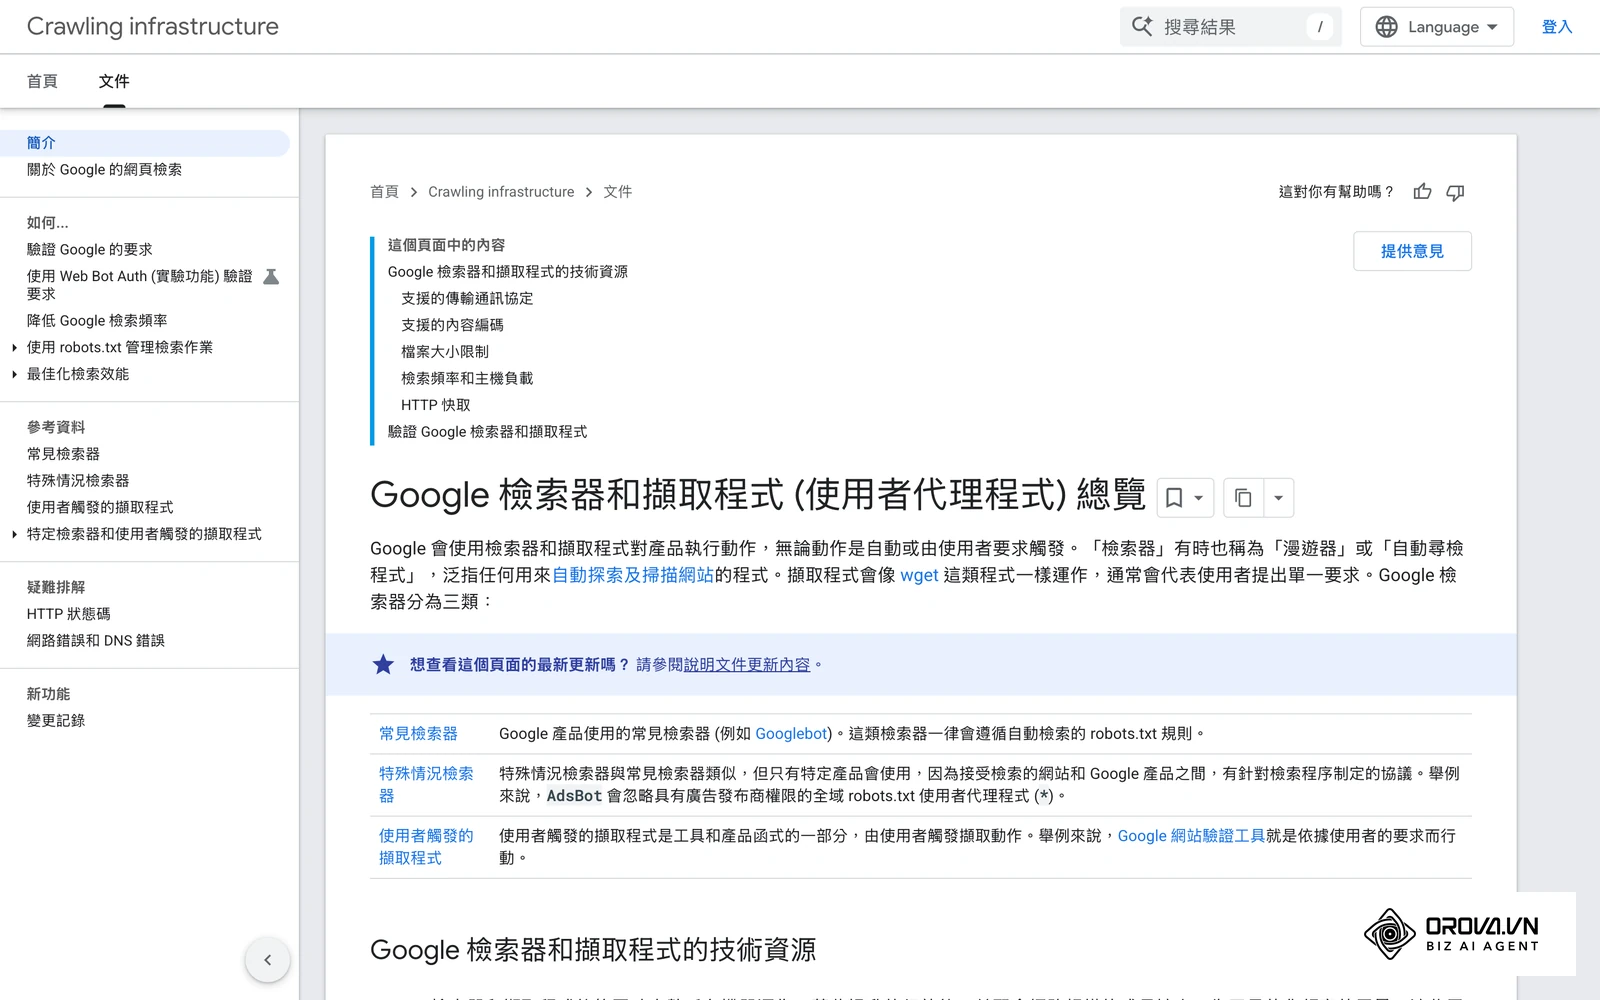Click Crawling infrastructure breadcrumb link
This screenshot has height=1000, width=1600.
501,192
